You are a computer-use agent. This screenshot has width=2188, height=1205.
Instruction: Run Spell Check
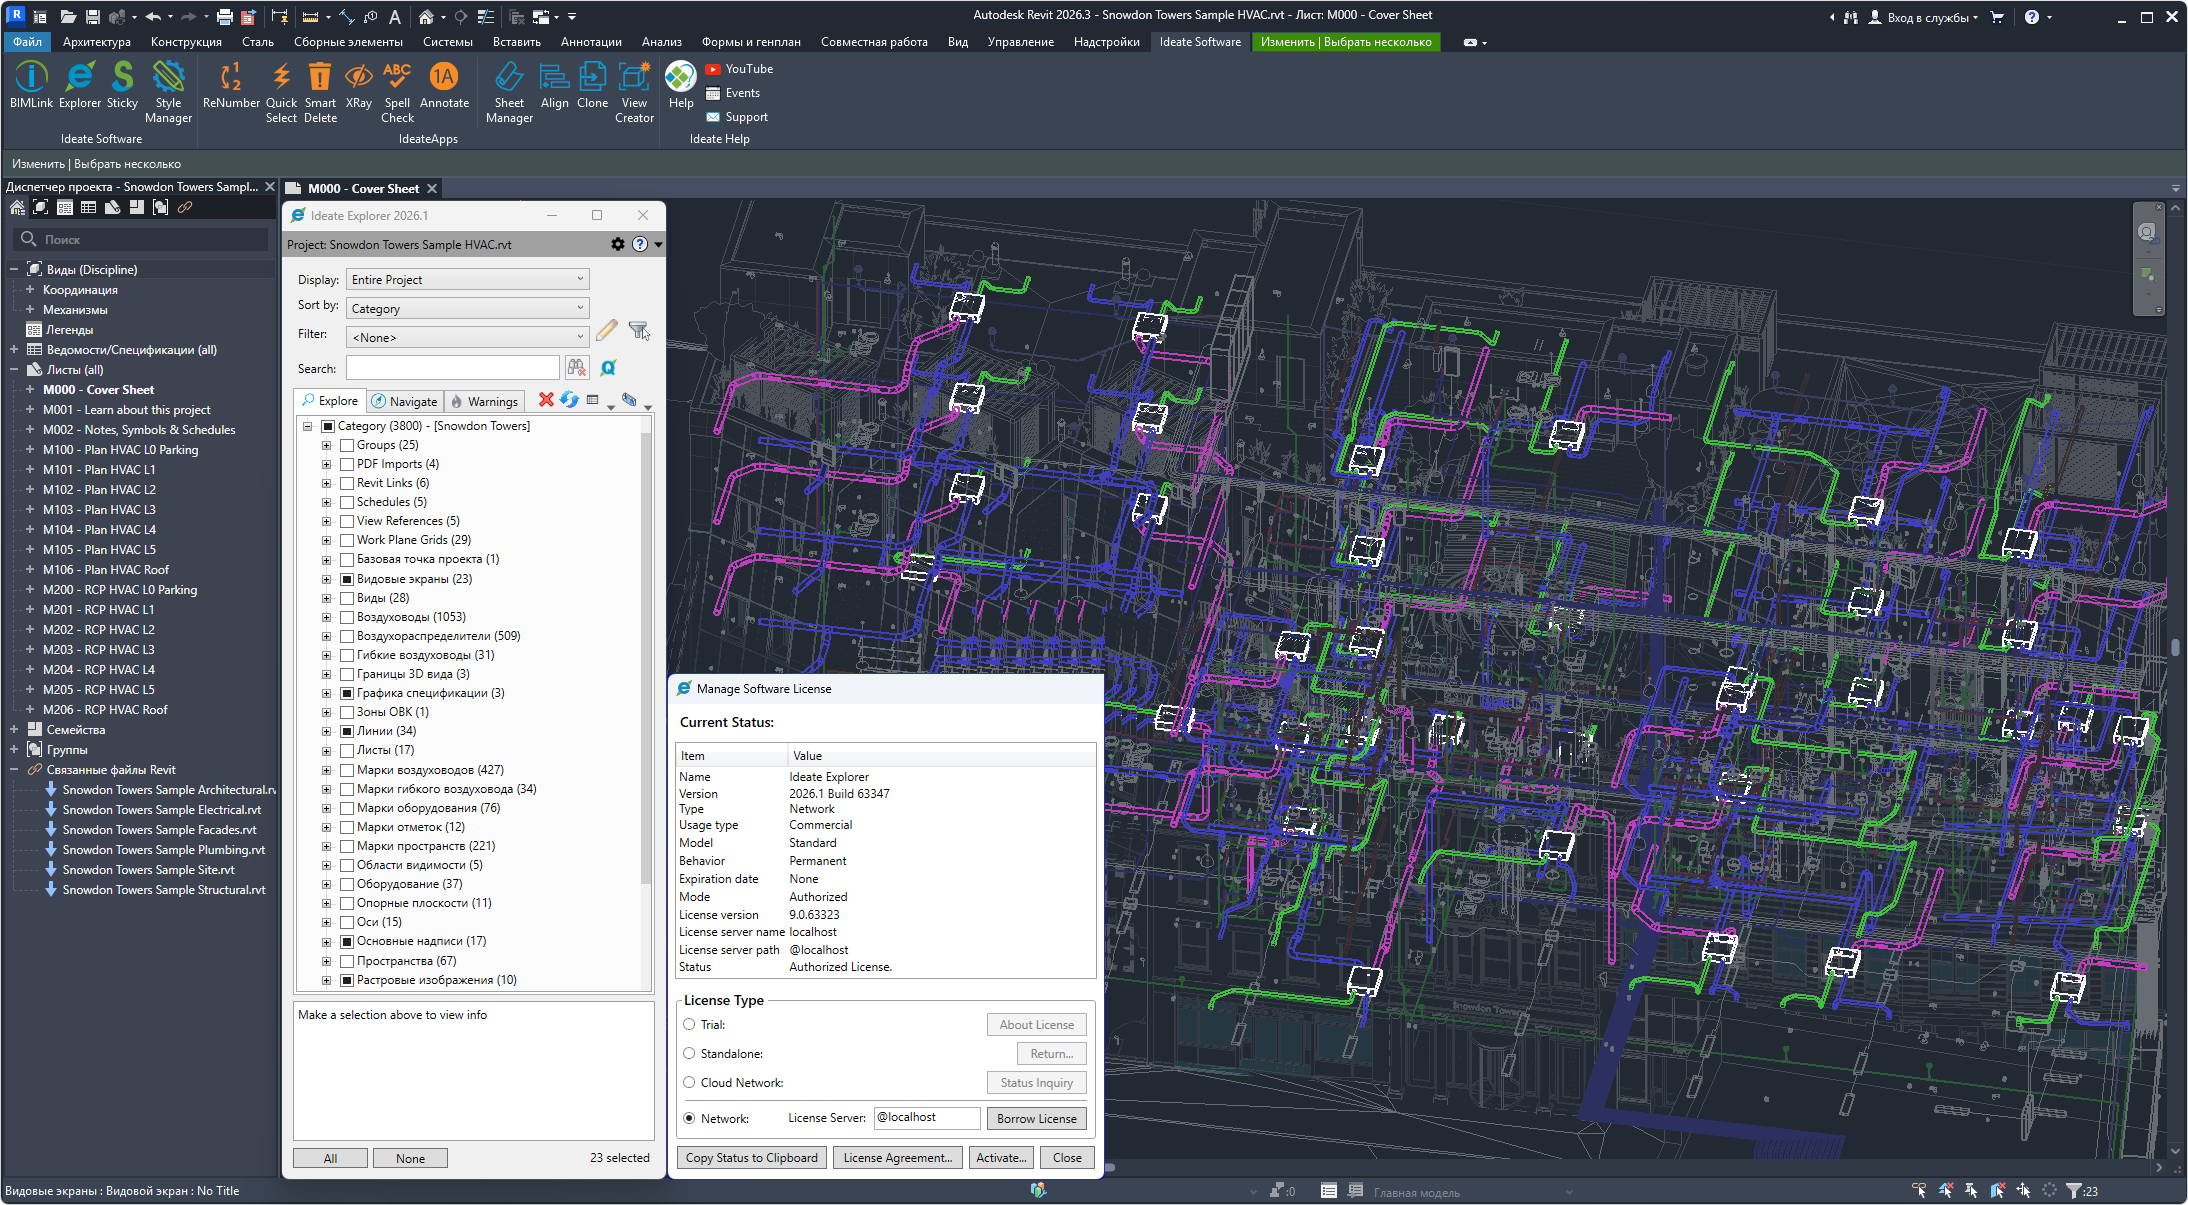397,92
